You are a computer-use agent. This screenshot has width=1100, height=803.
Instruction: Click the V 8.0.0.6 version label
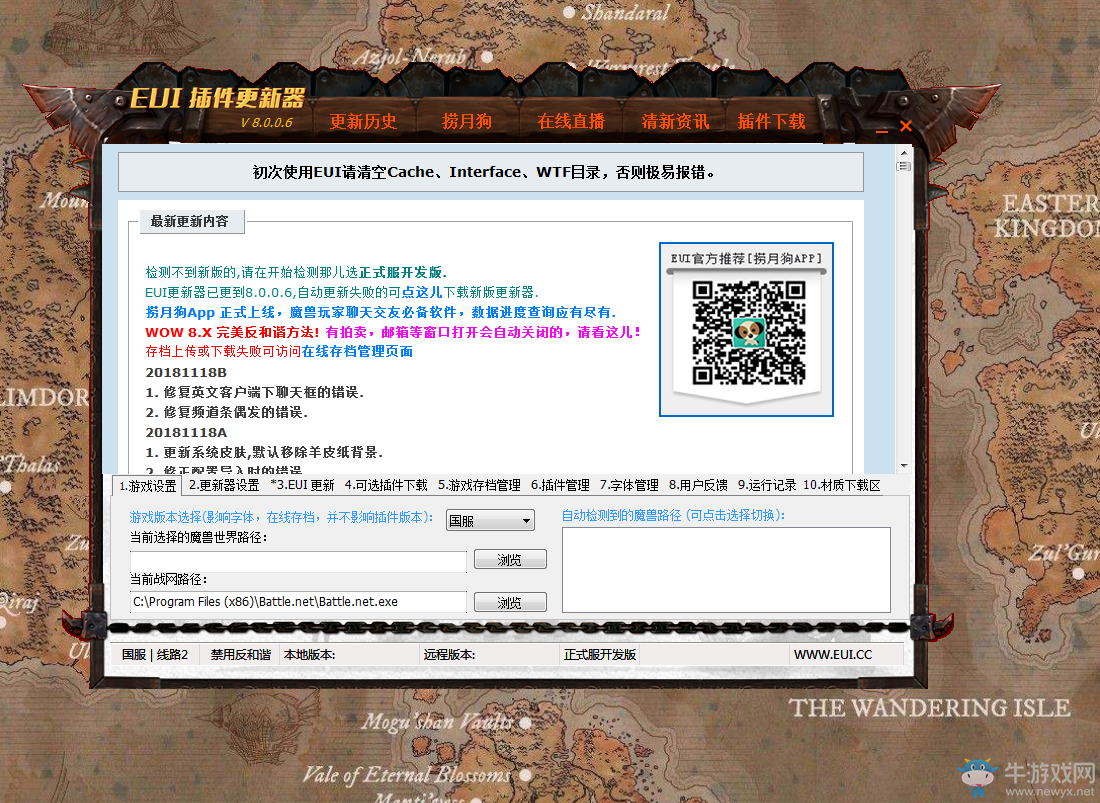click(x=266, y=122)
